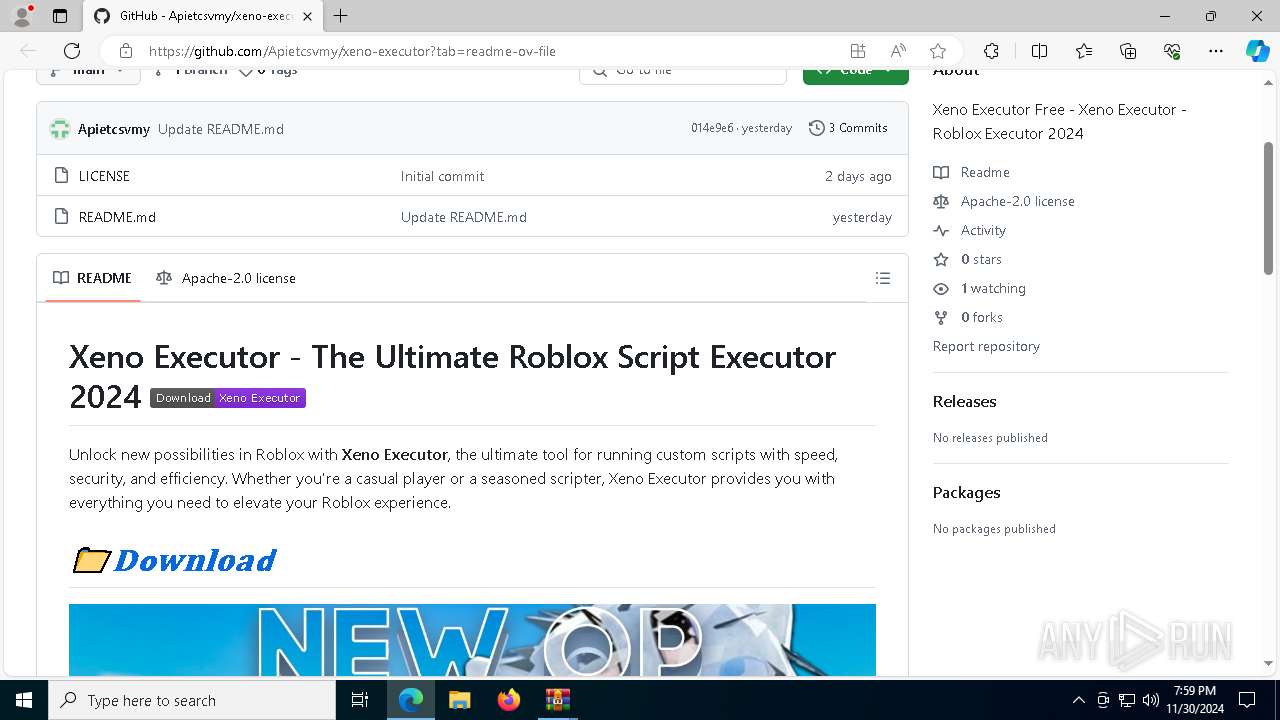
Task: Open the taskbar clock and date
Action: [1195, 700]
